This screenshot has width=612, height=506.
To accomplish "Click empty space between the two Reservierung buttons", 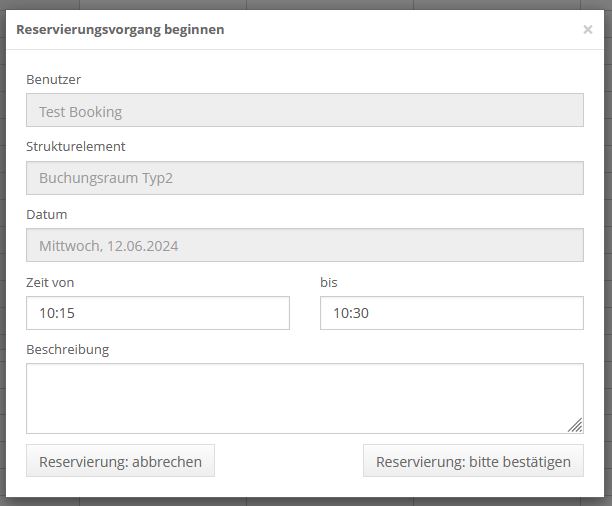I will tap(288, 461).
